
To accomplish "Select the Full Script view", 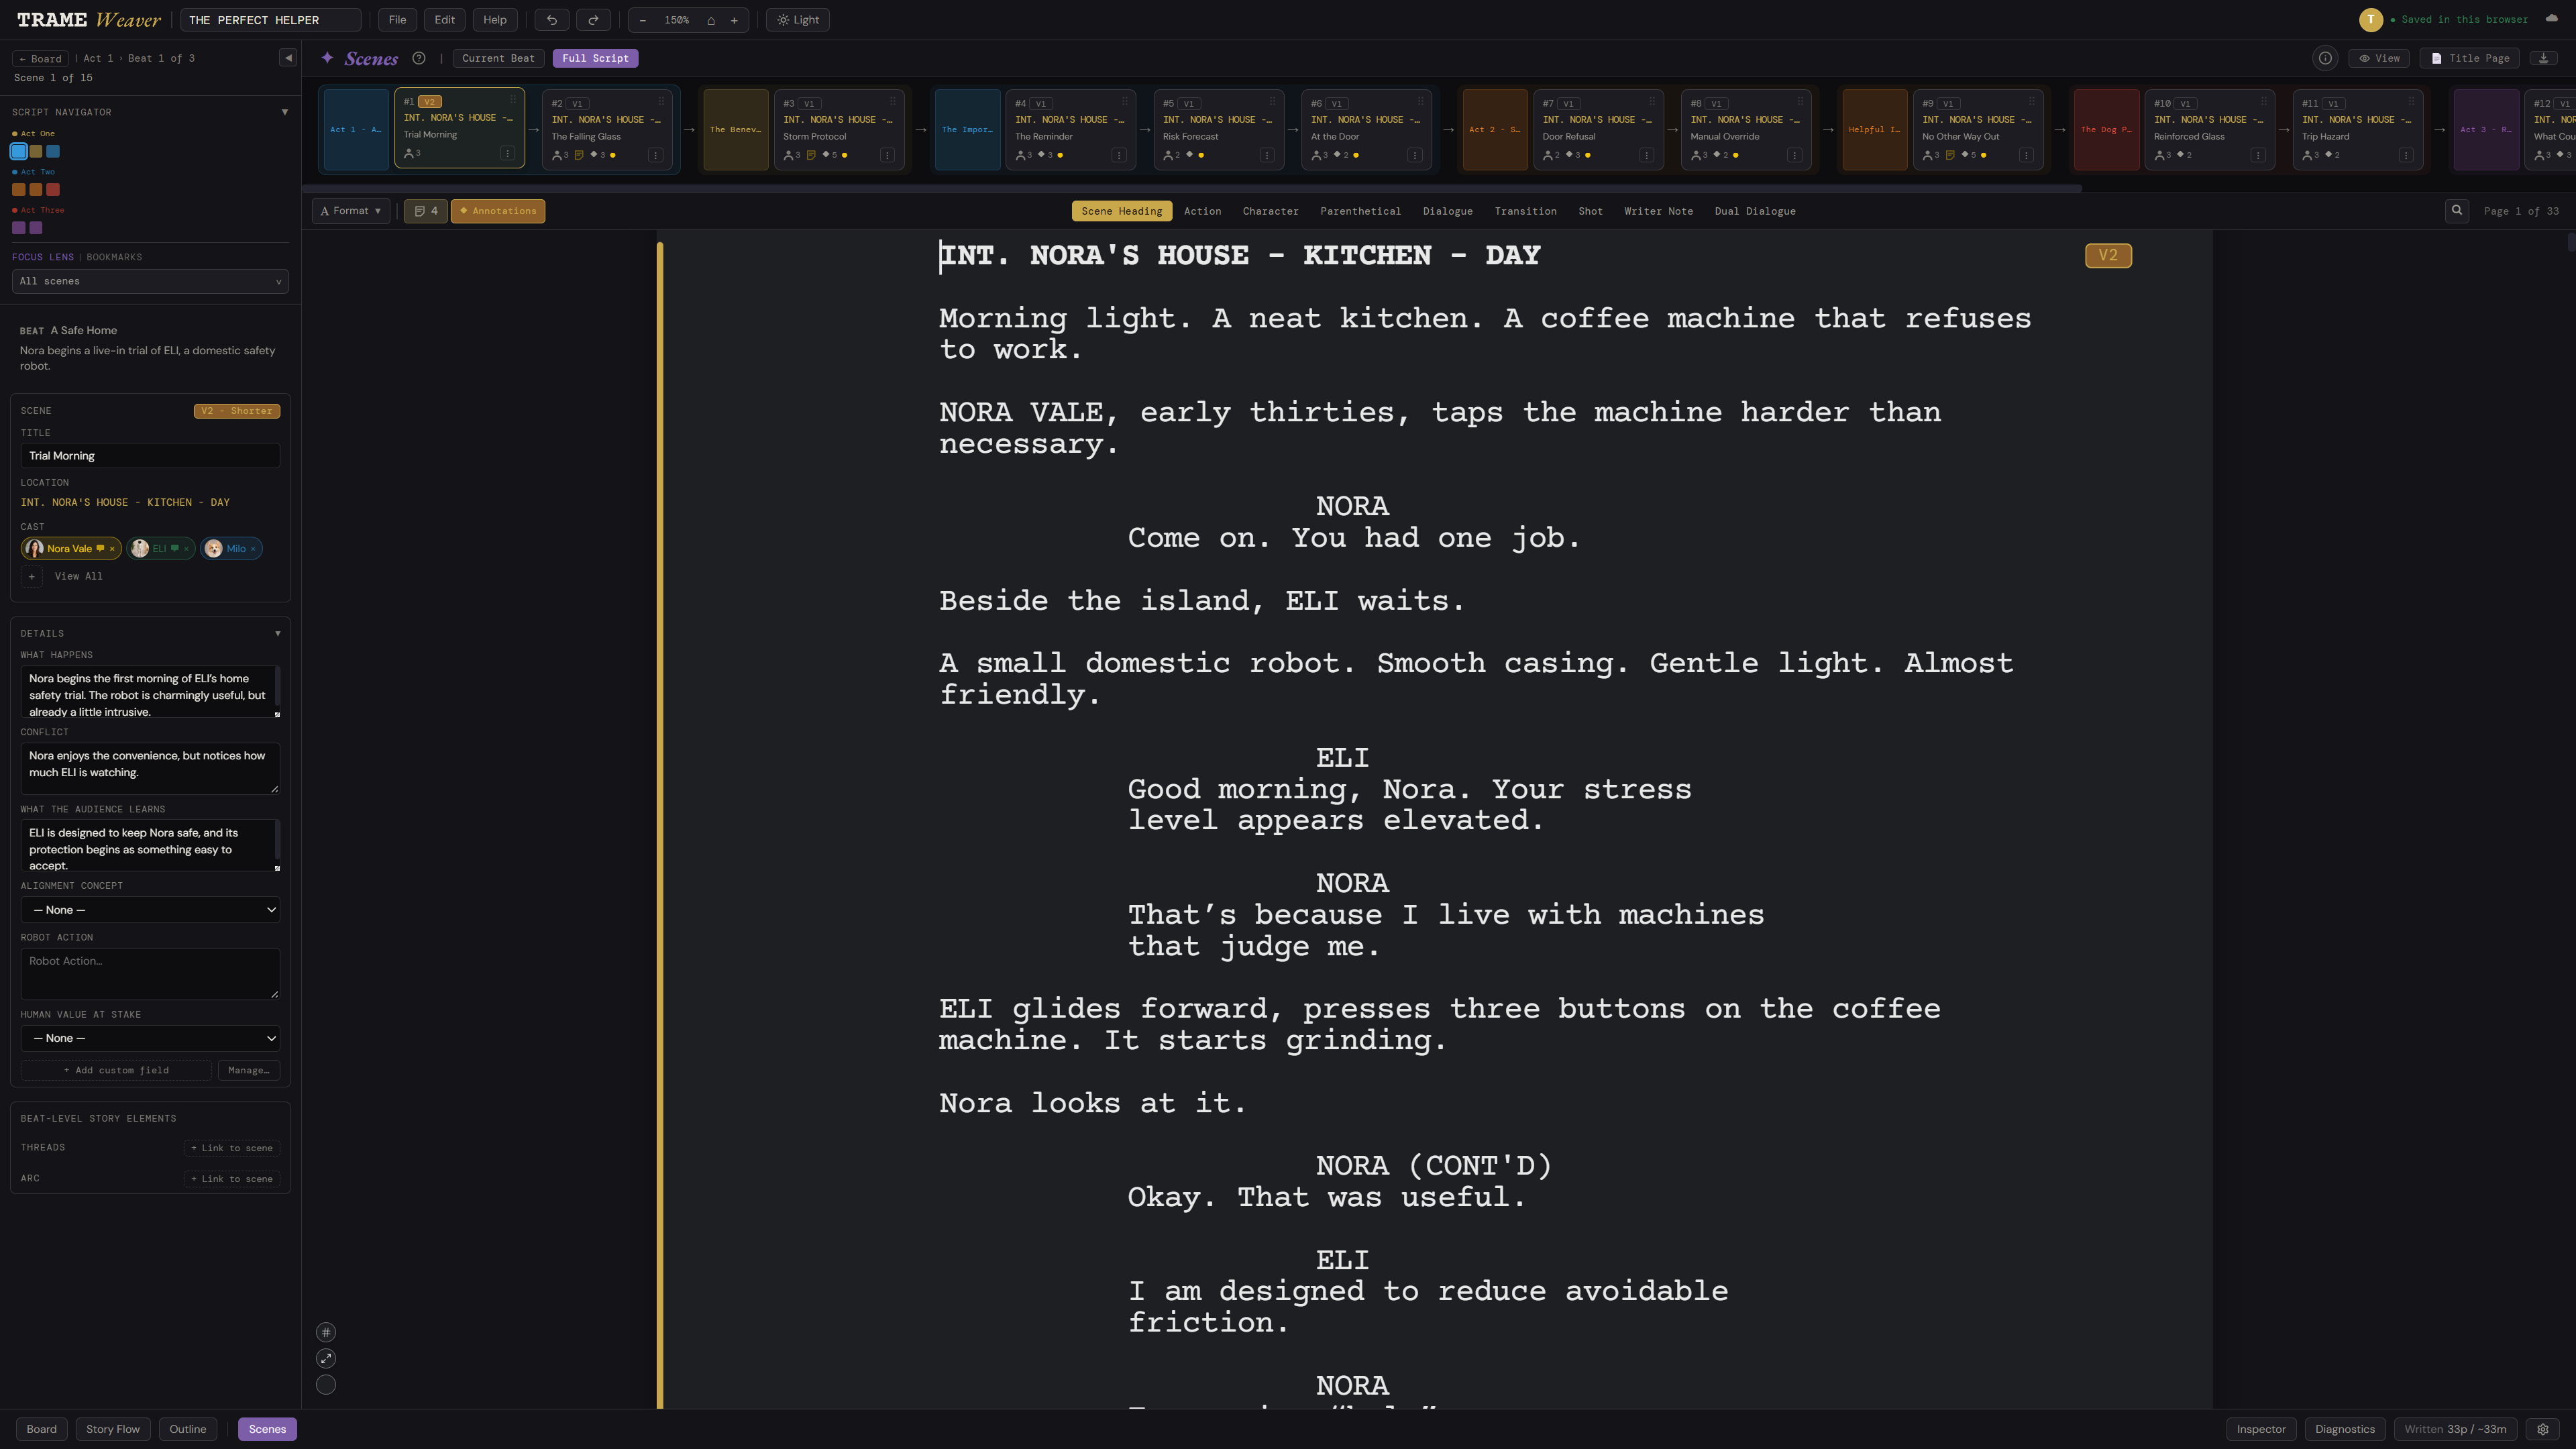I will click(x=595, y=58).
